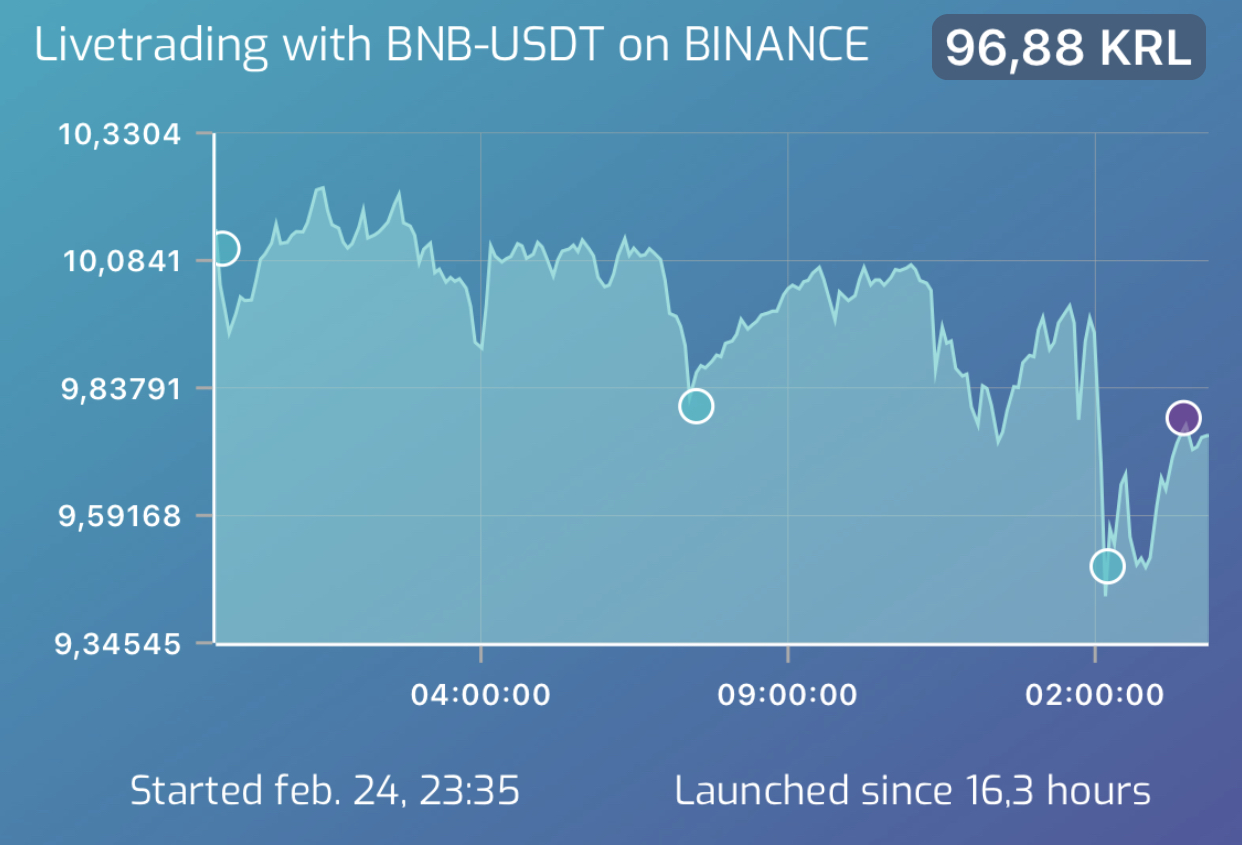Screen dimensions: 1242x845
Task: Click the 09:00:00 tick mark on the axis
Action: [x=788, y=653]
